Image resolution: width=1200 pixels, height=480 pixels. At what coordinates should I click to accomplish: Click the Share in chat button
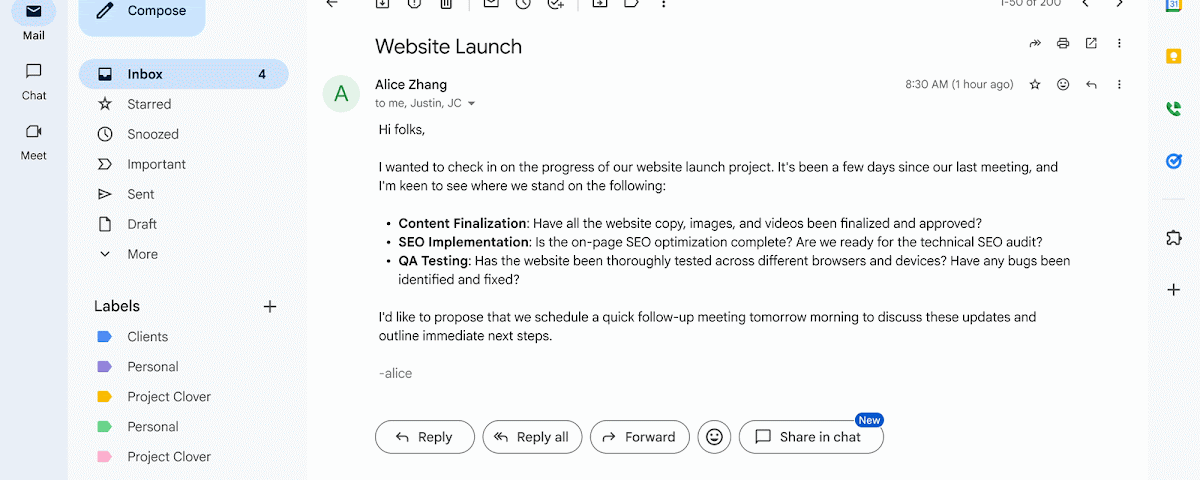point(810,437)
